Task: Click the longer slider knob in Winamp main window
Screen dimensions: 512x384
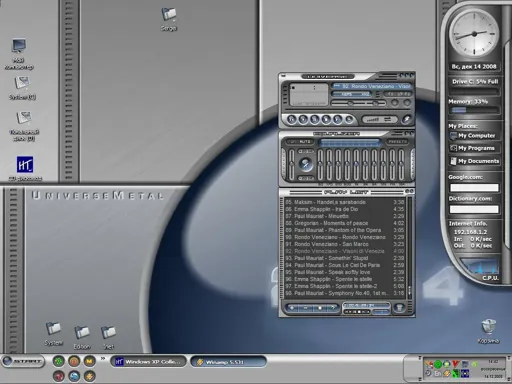Action: (350, 103)
